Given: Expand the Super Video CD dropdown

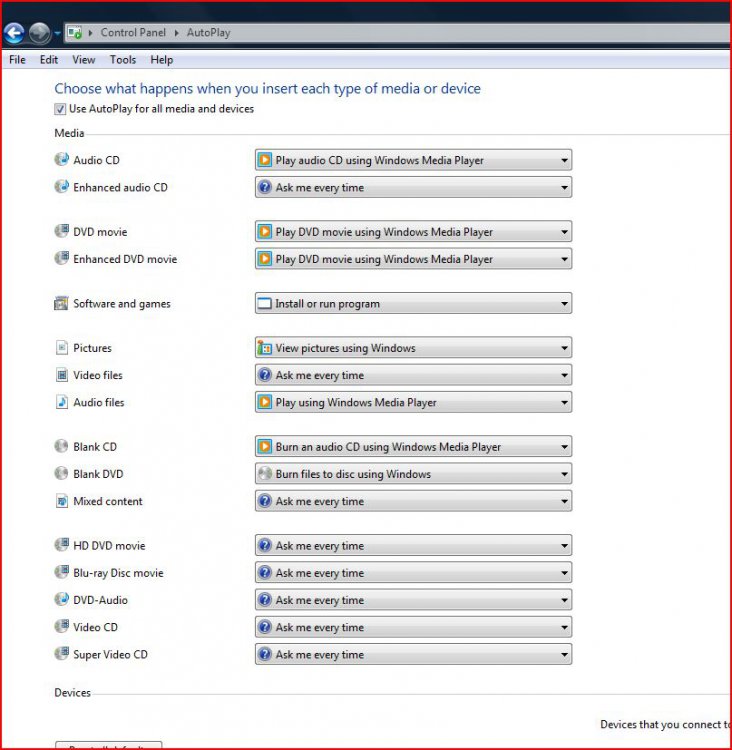Looking at the screenshot, I should (413, 655).
